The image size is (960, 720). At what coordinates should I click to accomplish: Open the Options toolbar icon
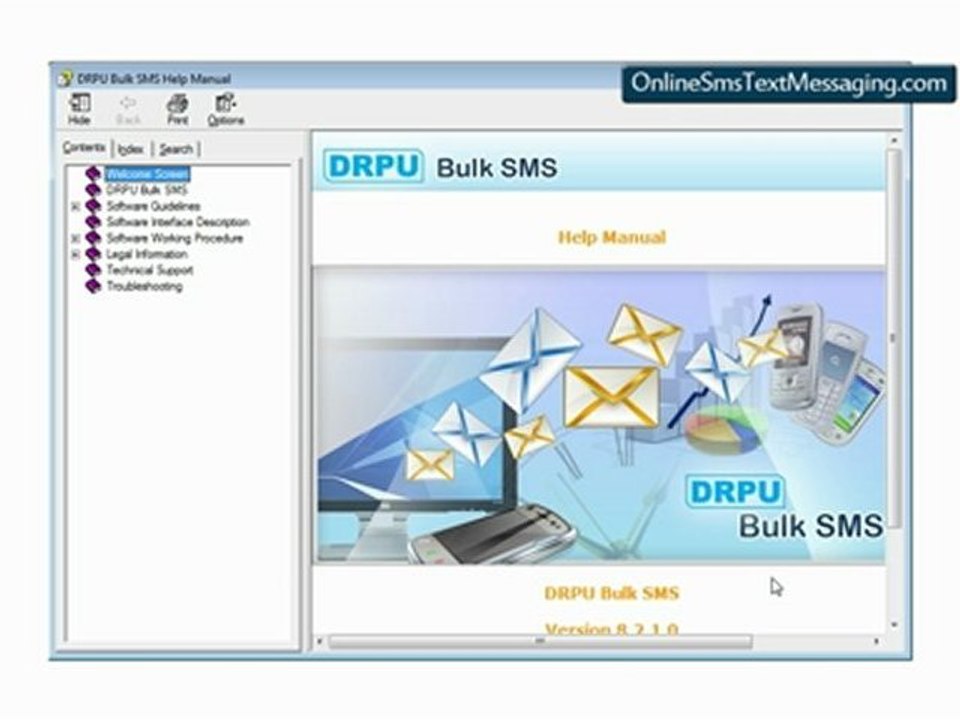tap(225, 109)
